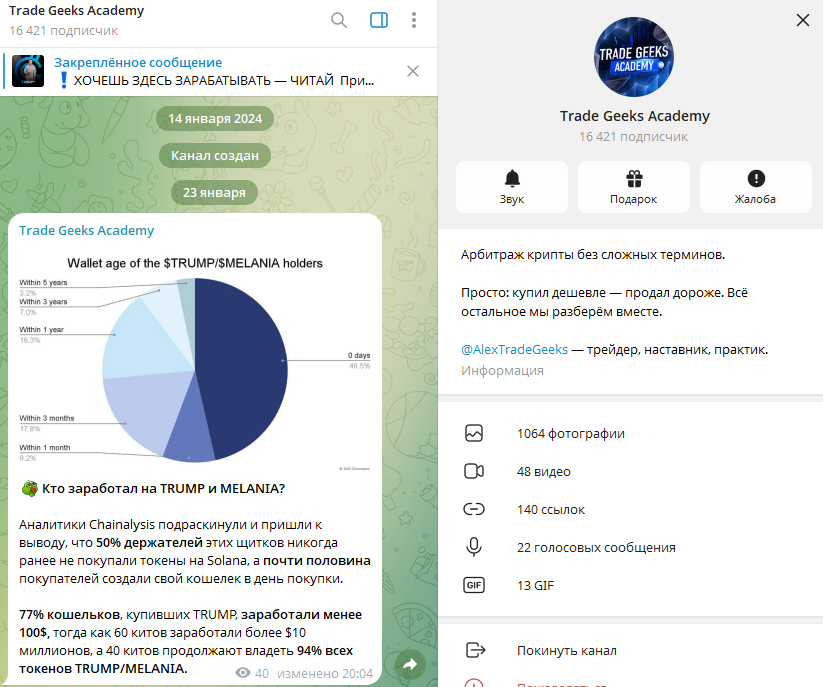Image resolution: width=823 pixels, height=687 pixels.
Task: Report channel using Жалоба button
Action: click(x=755, y=187)
